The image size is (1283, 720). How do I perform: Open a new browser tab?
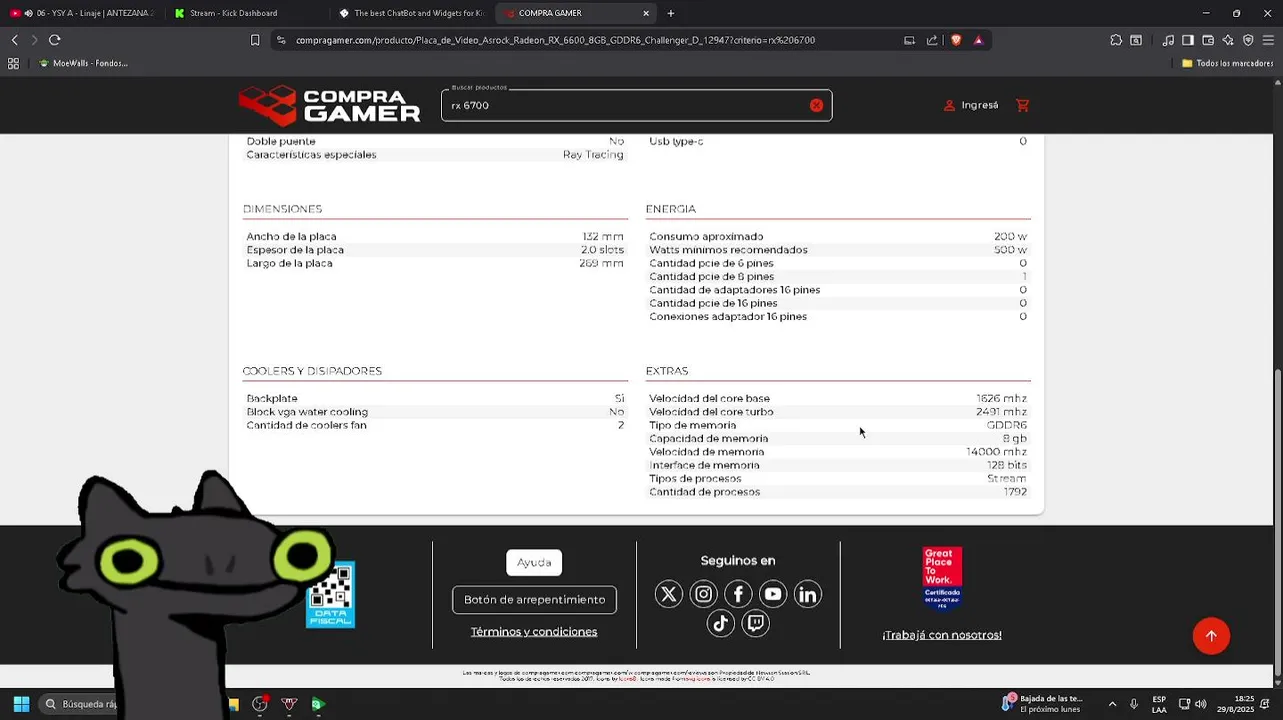pos(670,13)
